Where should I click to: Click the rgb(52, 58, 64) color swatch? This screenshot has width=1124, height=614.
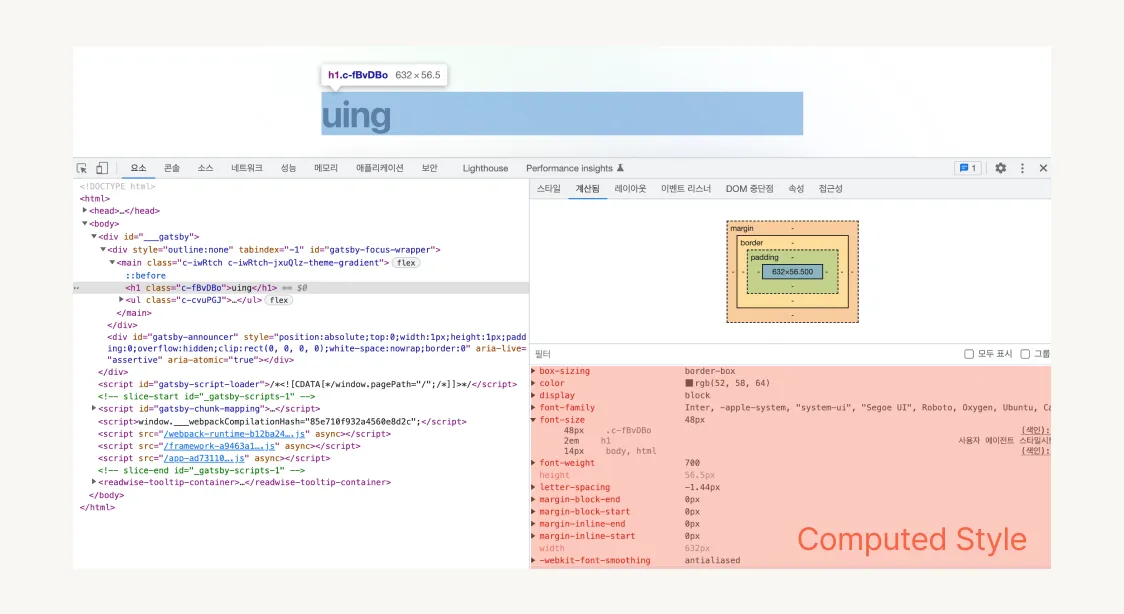(x=689, y=383)
